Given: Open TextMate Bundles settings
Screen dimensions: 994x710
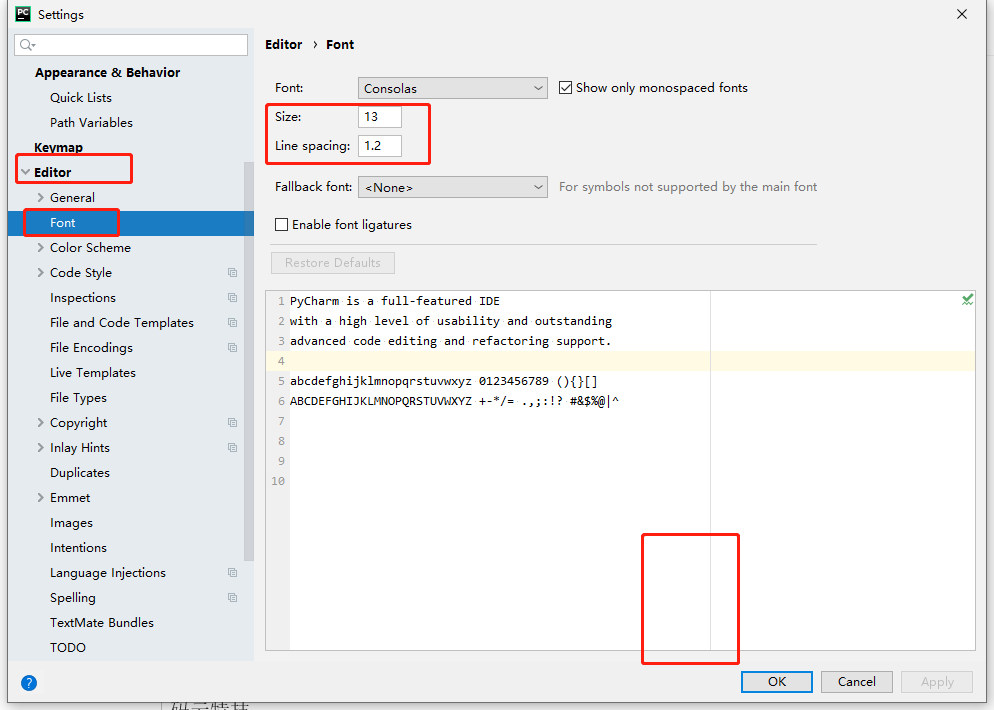Looking at the screenshot, I should (101, 623).
